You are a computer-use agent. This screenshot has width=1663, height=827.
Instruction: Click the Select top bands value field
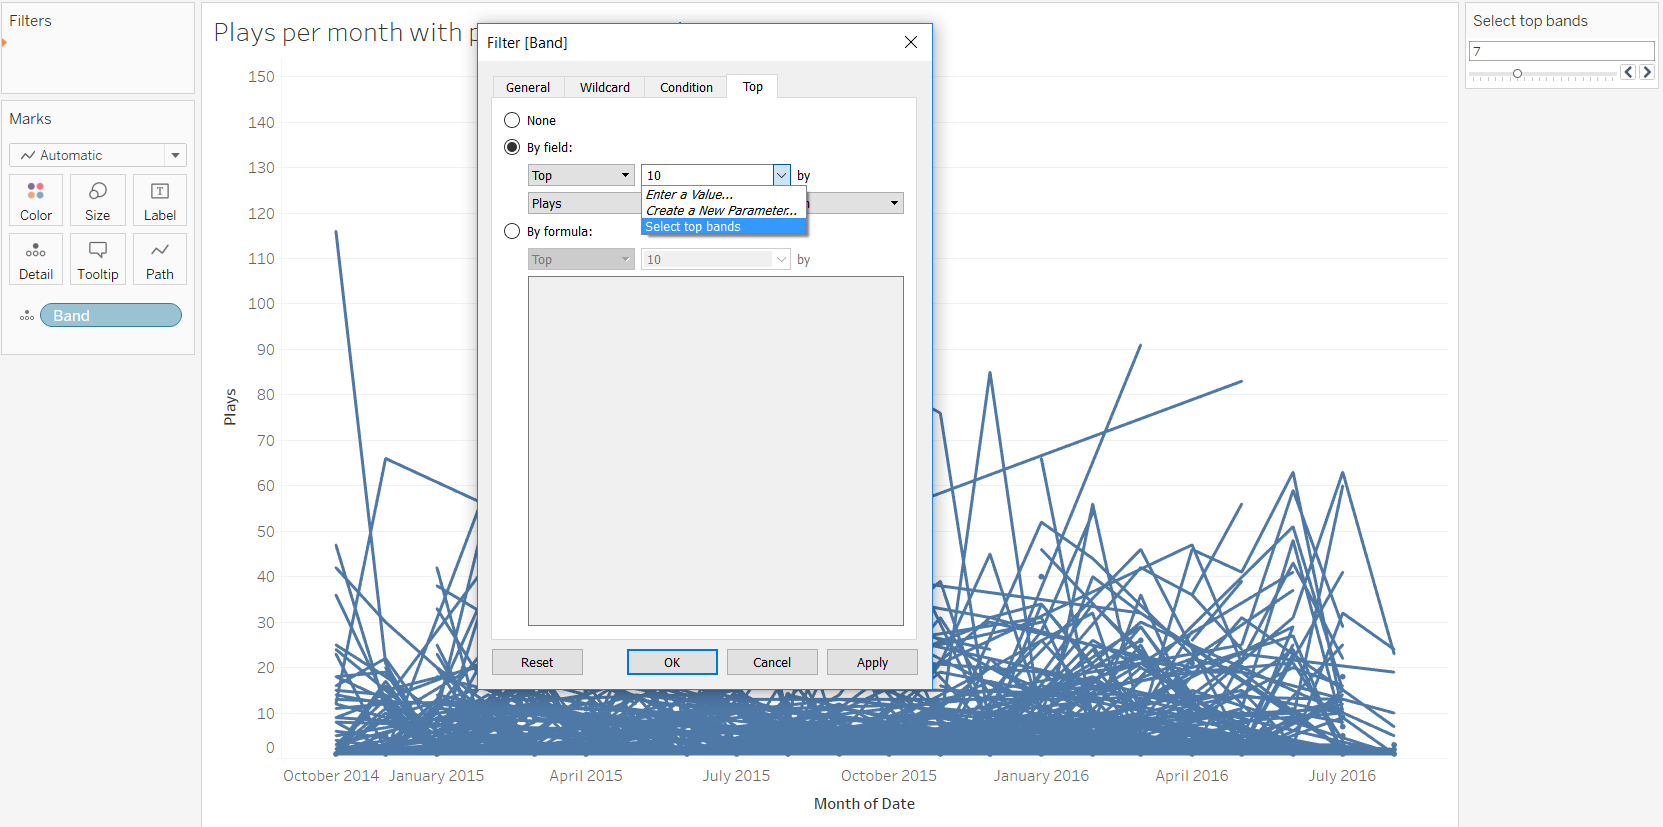tap(1561, 51)
